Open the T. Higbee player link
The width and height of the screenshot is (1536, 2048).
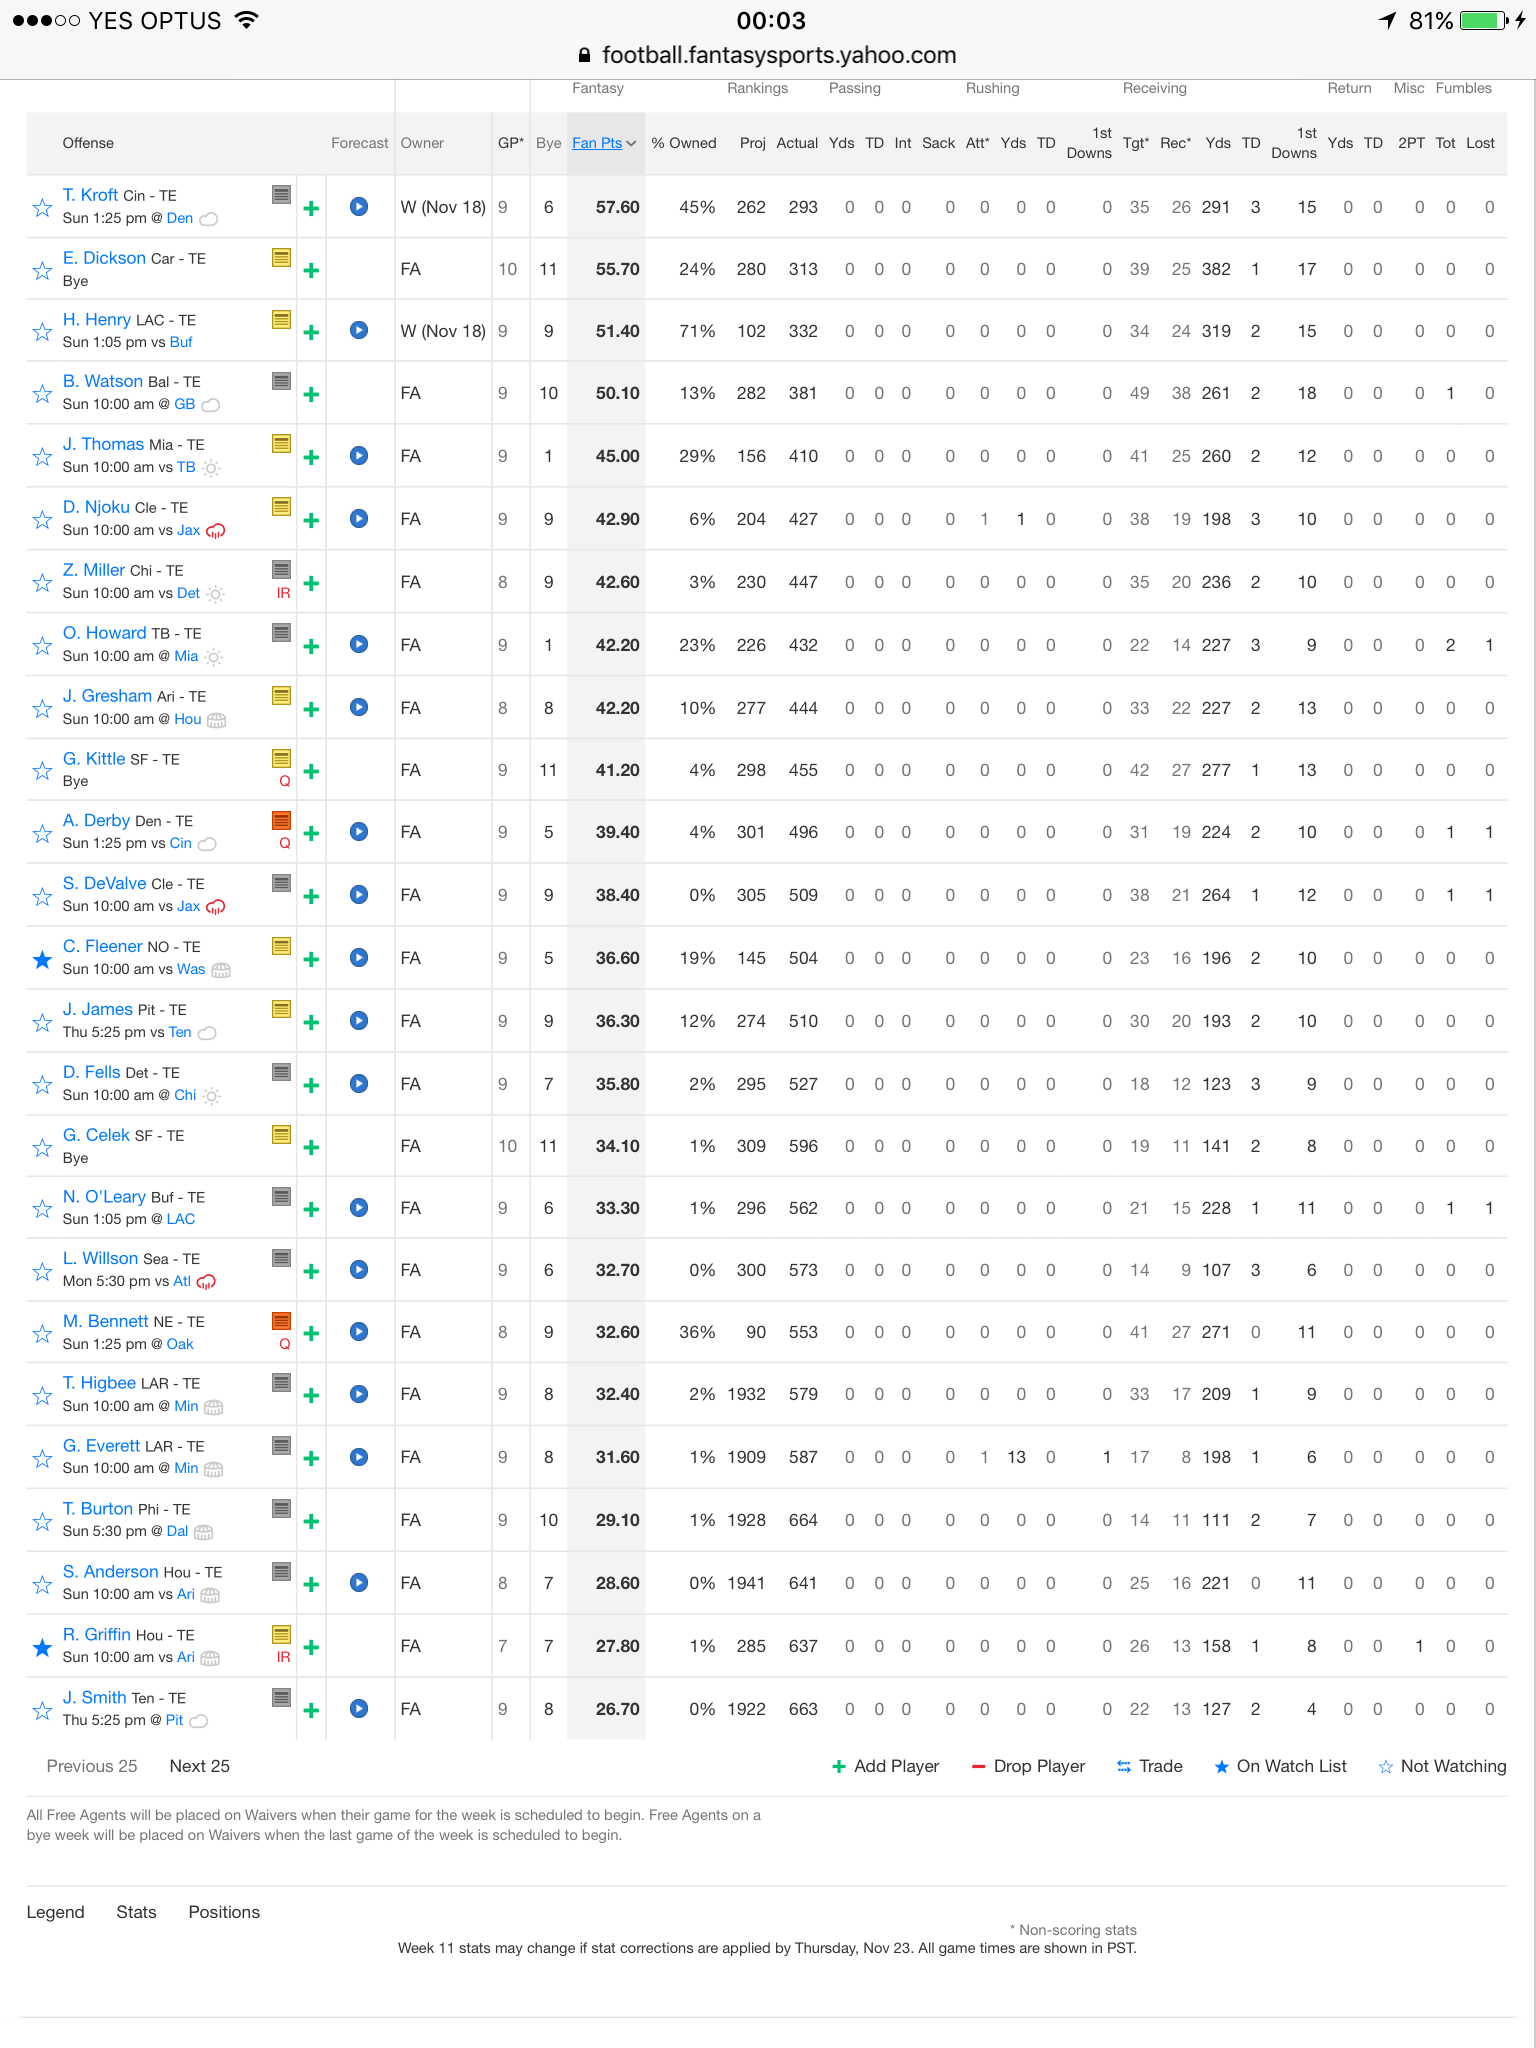[99, 1383]
